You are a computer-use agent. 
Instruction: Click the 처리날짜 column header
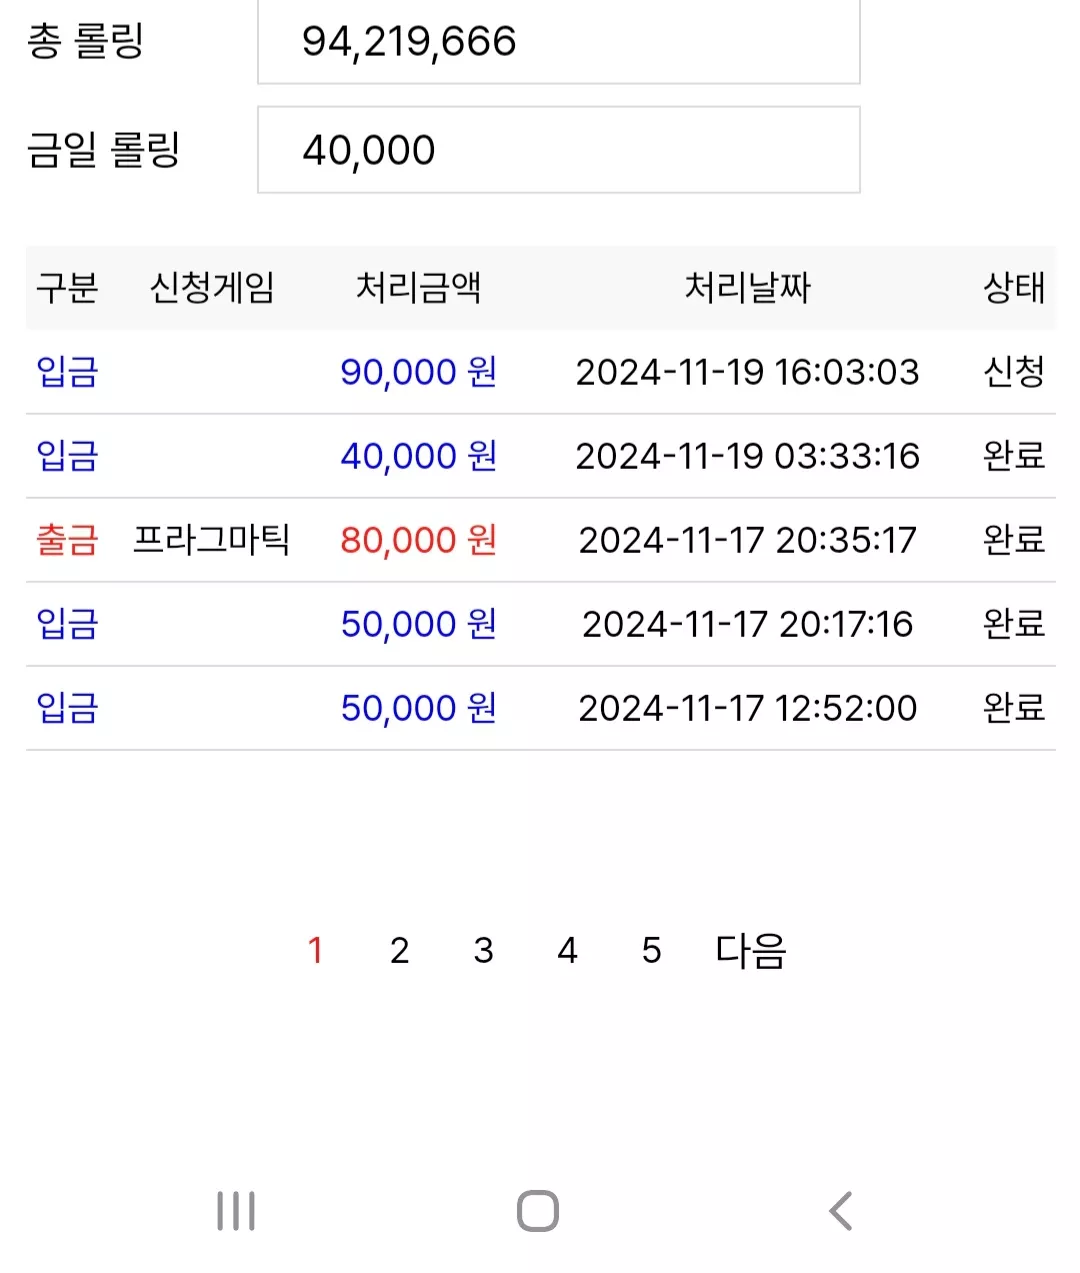tap(747, 288)
